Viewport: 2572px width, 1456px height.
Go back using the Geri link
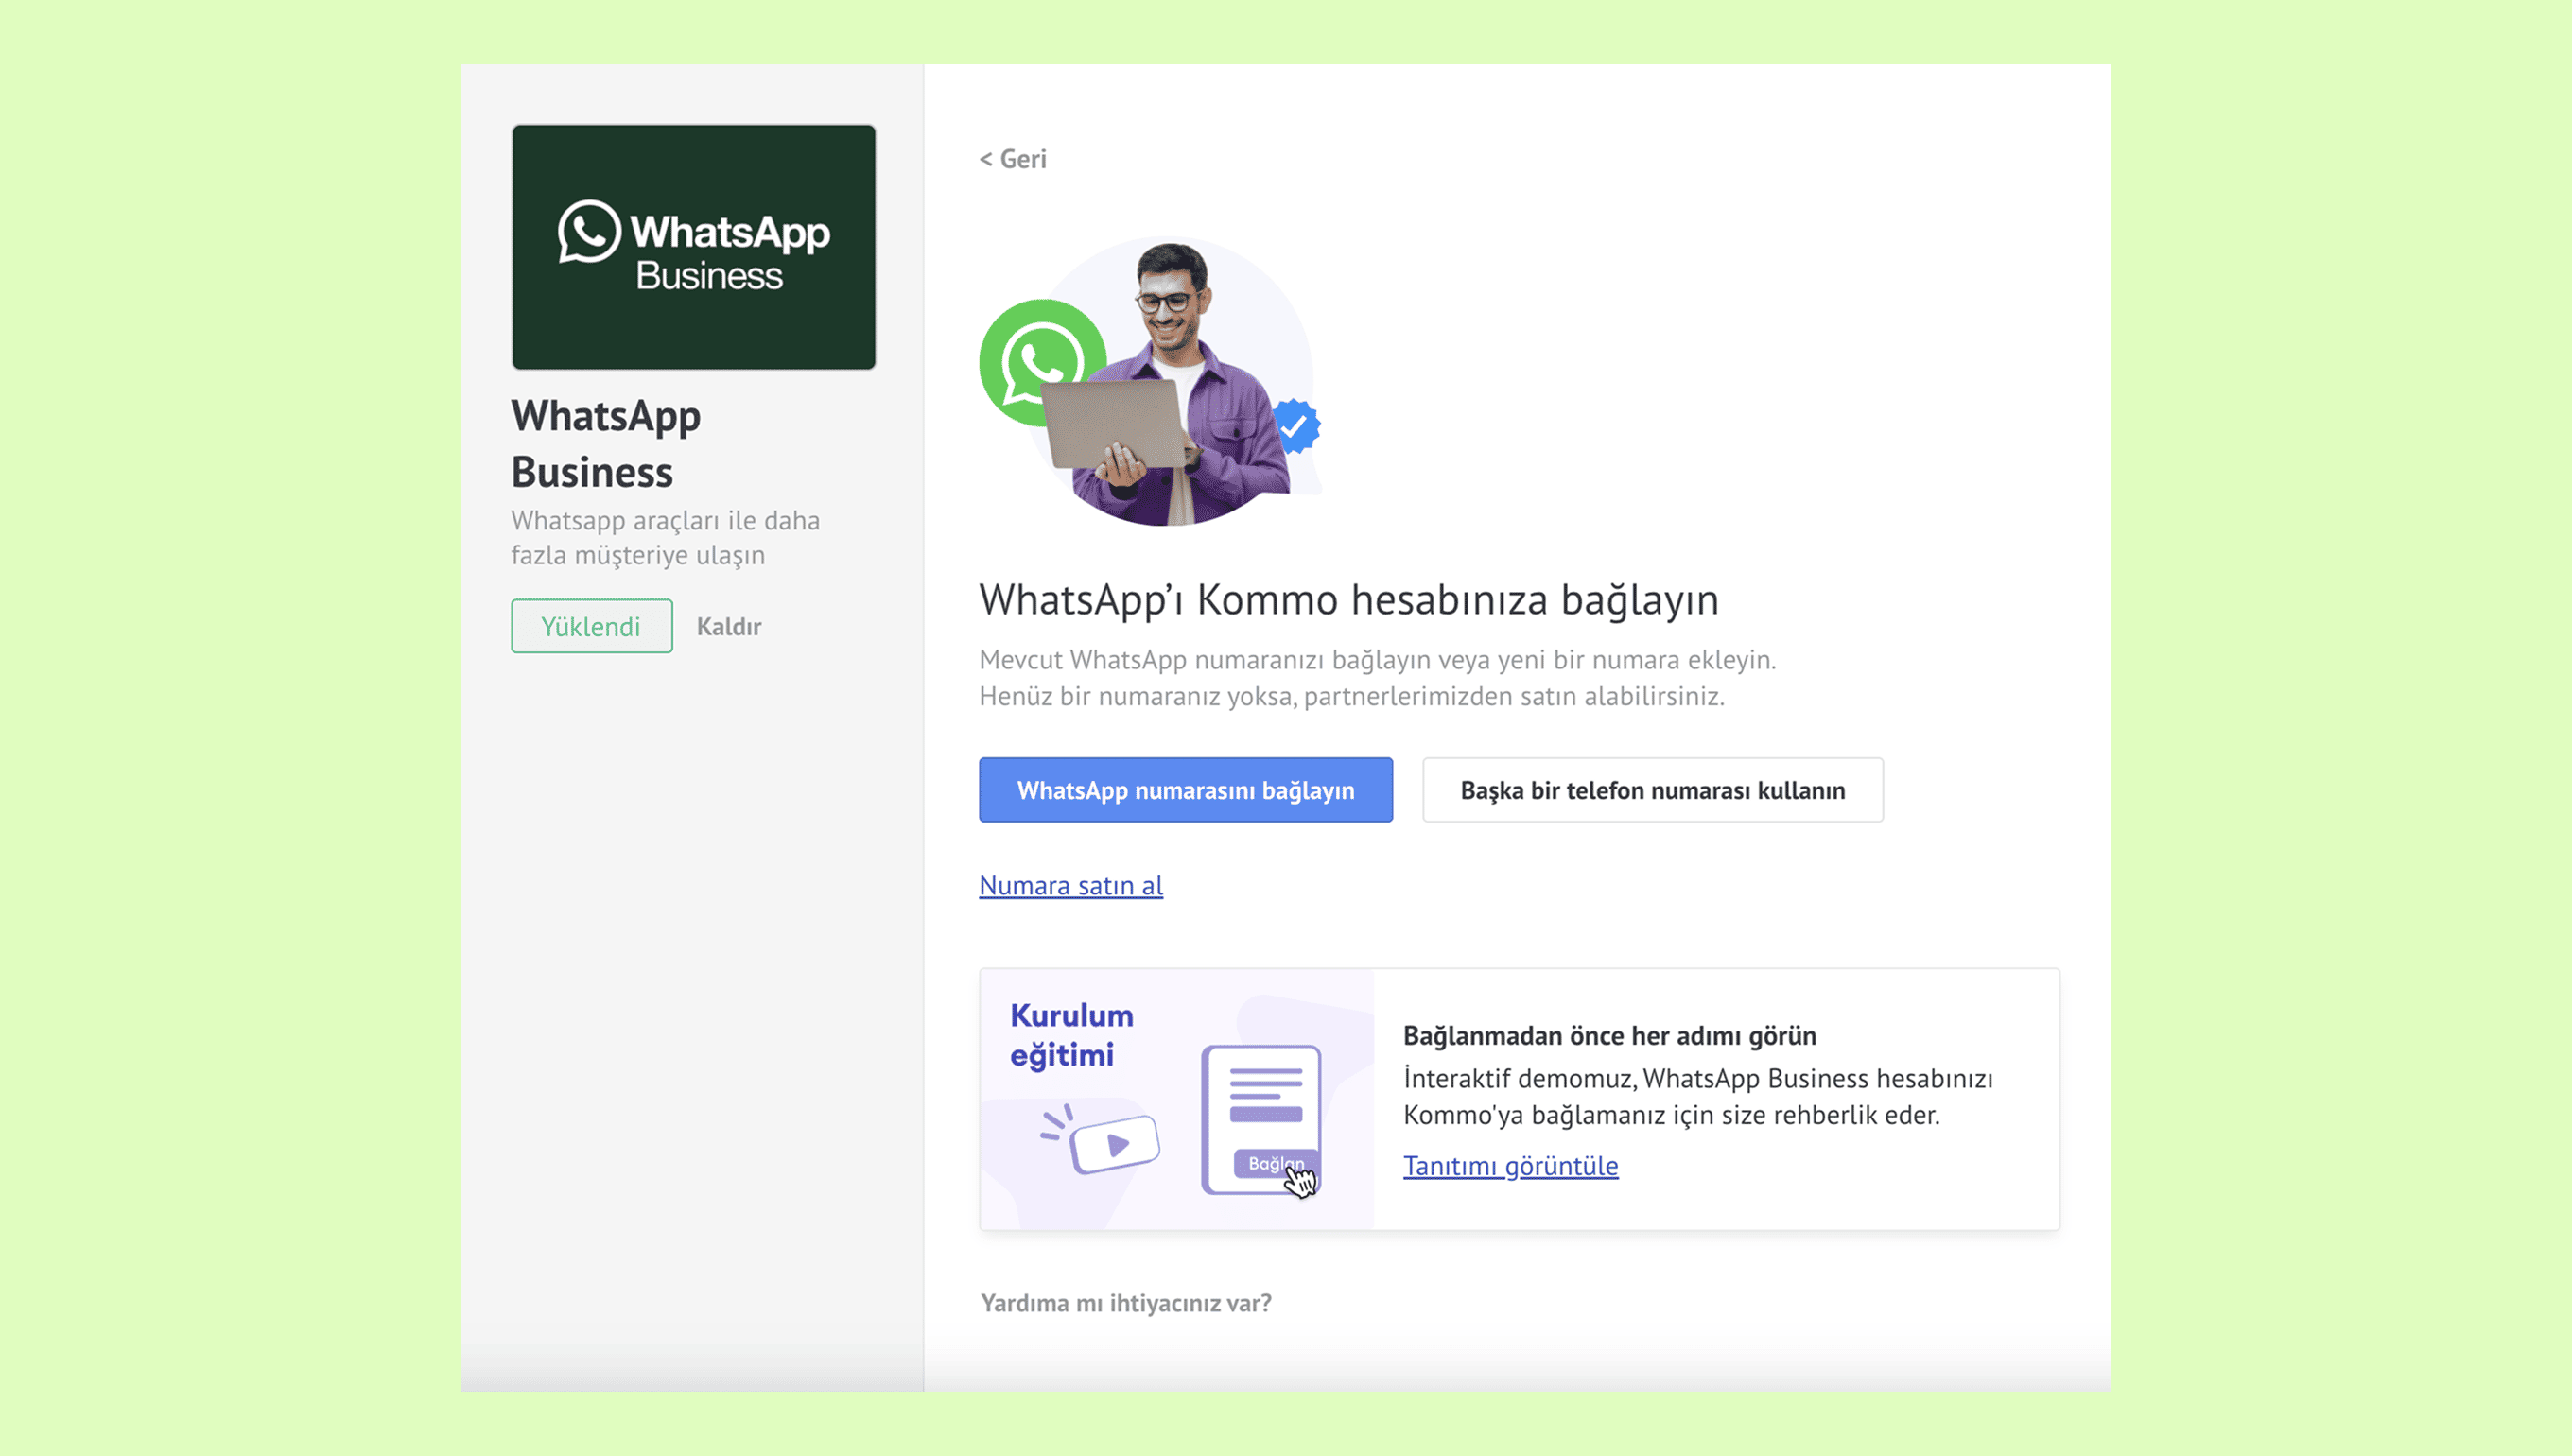(1013, 159)
